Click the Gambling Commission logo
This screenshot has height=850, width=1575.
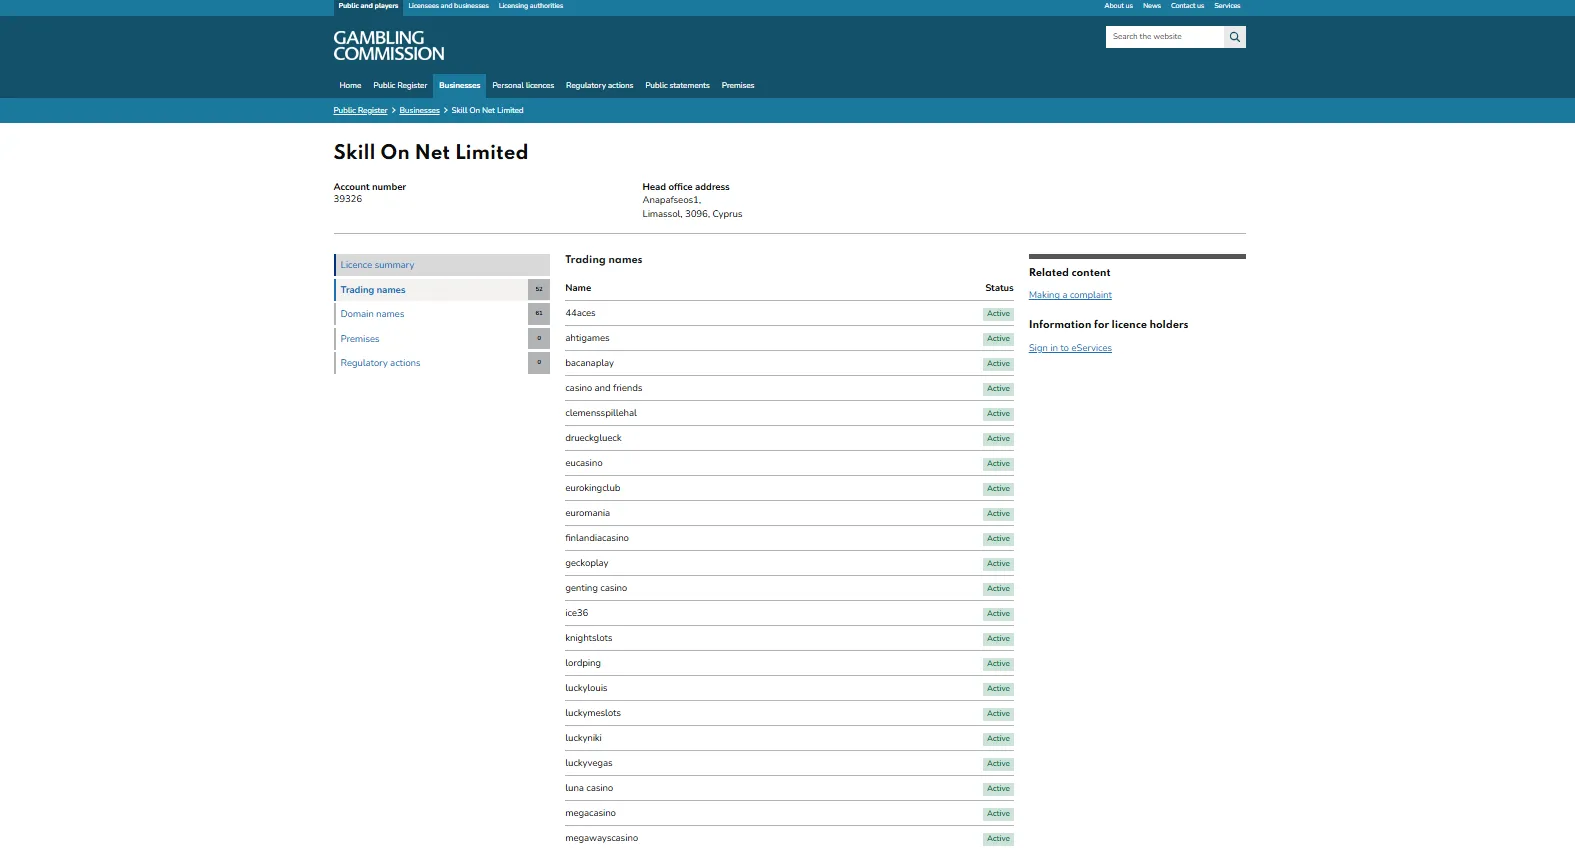click(389, 46)
